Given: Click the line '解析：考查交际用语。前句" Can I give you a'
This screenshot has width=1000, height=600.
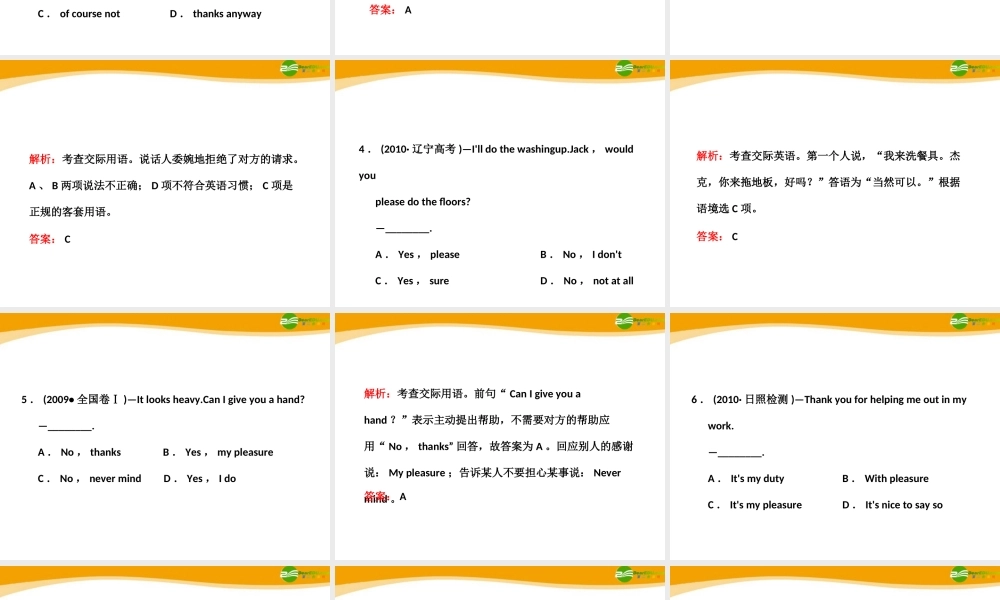Looking at the screenshot, I should pyautogui.click(x=473, y=393).
